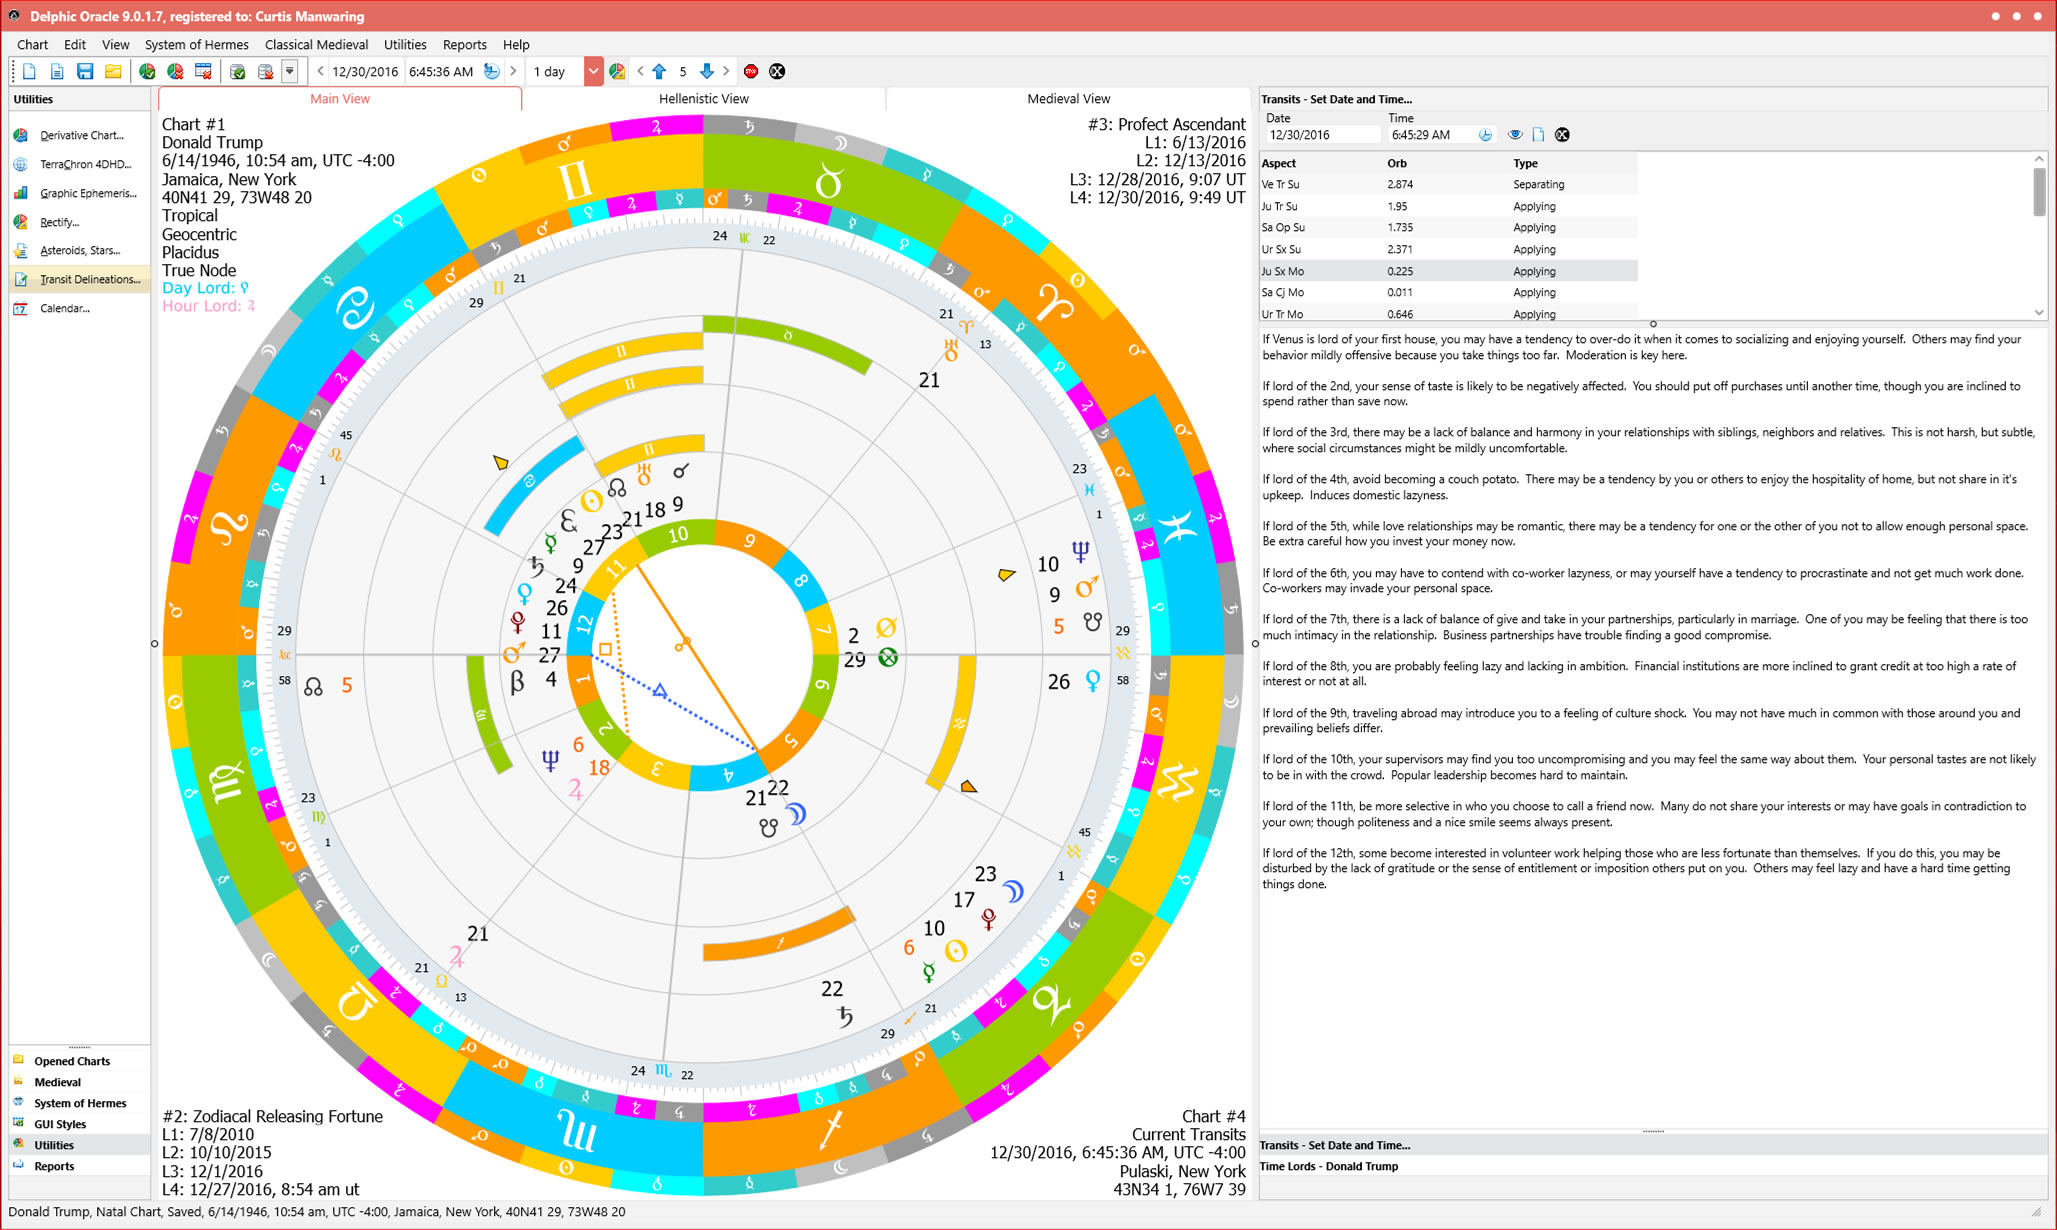The height and width of the screenshot is (1230, 2057).
Task: Click the toolbar date field 12/30/2016
Action: pos(365,72)
